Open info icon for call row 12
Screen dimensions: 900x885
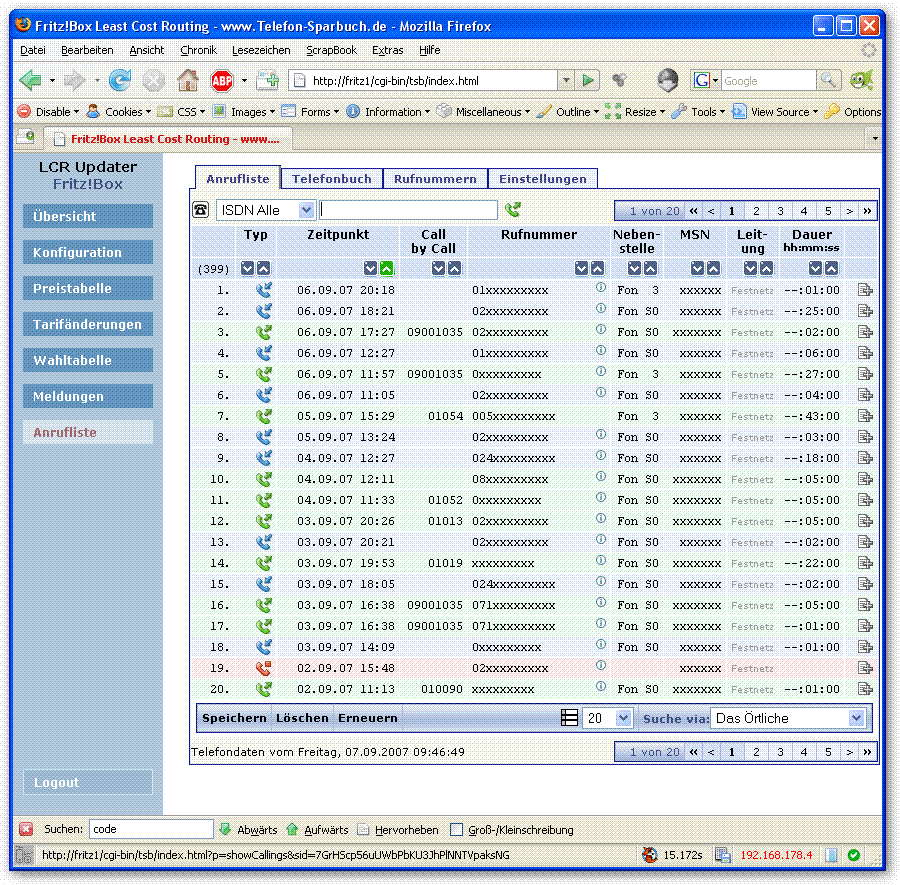point(600,518)
